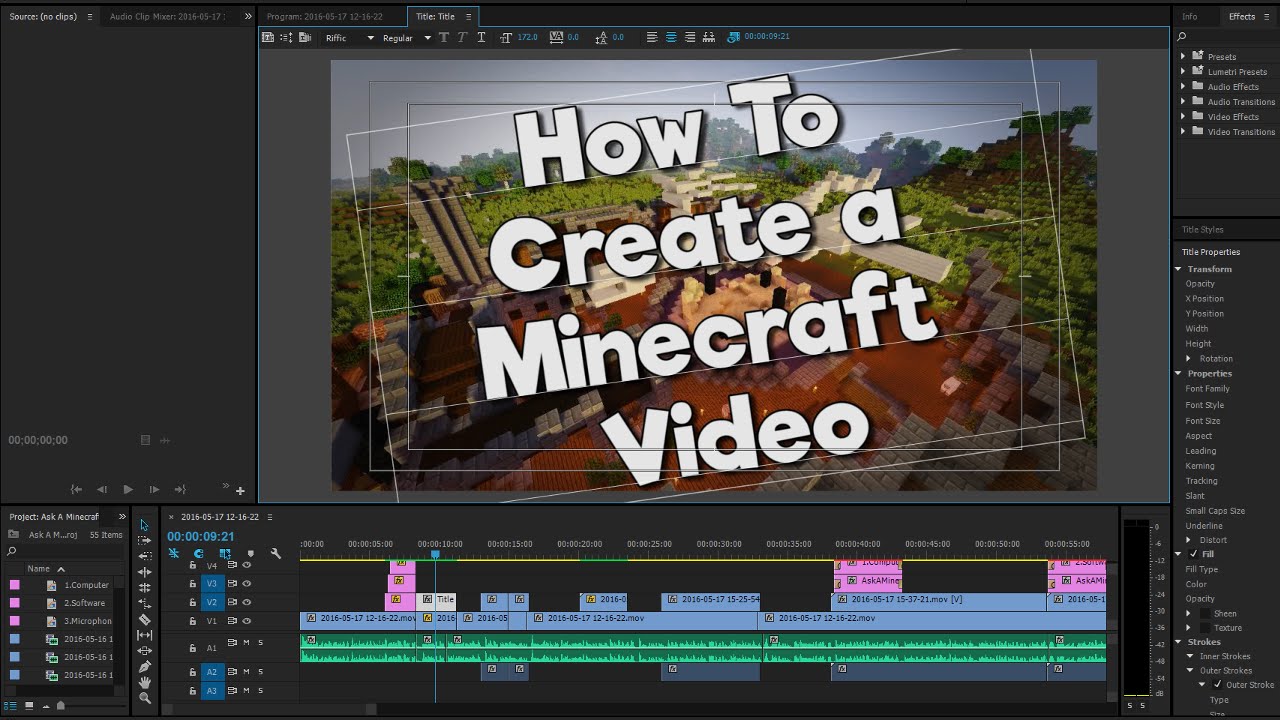Click the font size value 172.0
1280x720 pixels.
527,37
